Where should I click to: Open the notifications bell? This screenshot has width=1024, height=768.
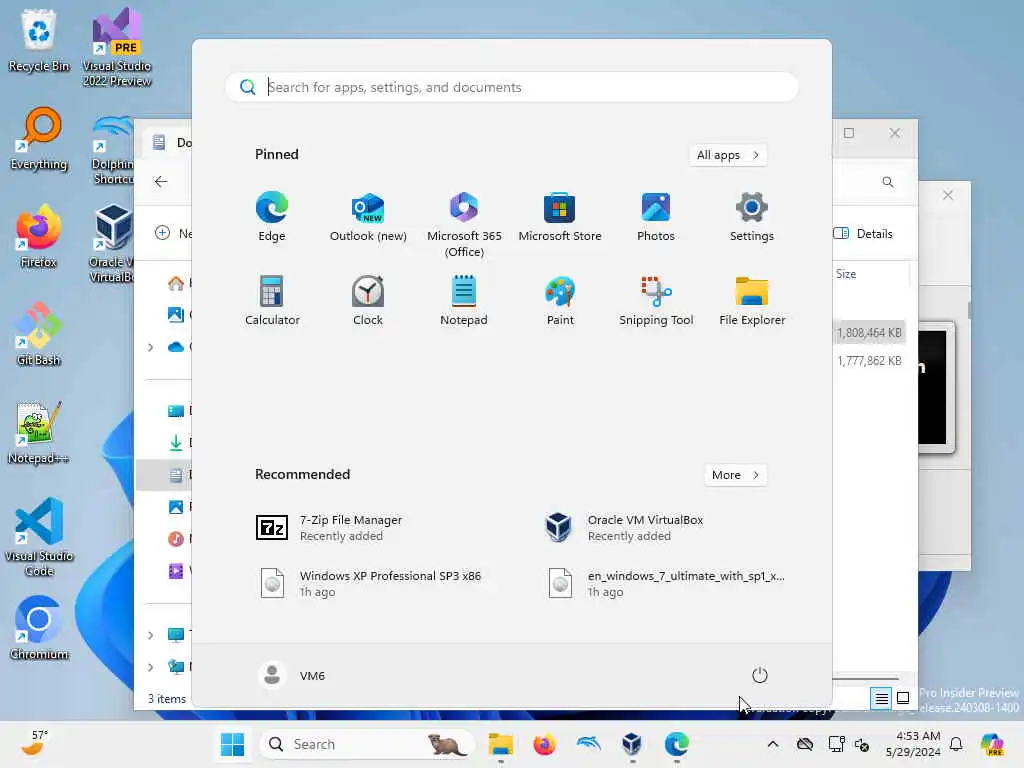(x=956, y=744)
